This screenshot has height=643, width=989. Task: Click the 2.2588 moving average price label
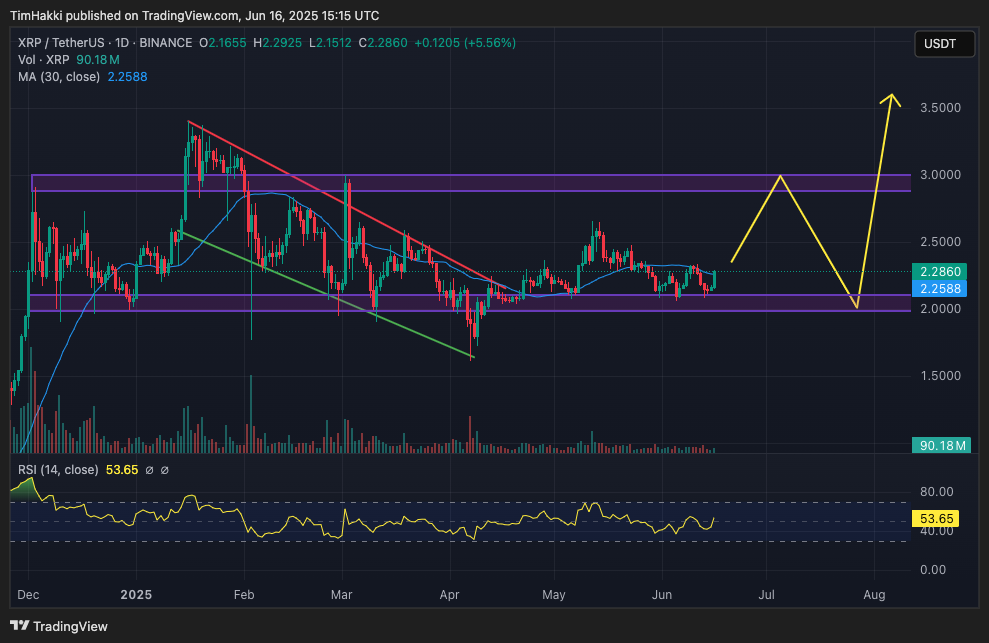click(940, 288)
